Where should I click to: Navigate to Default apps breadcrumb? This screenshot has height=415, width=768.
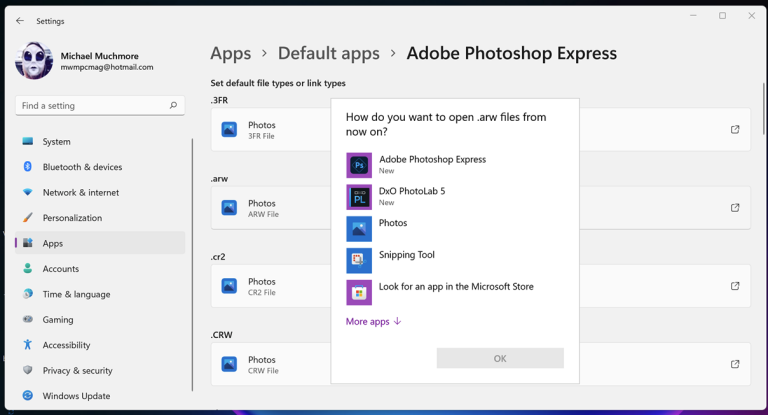click(329, 53)
